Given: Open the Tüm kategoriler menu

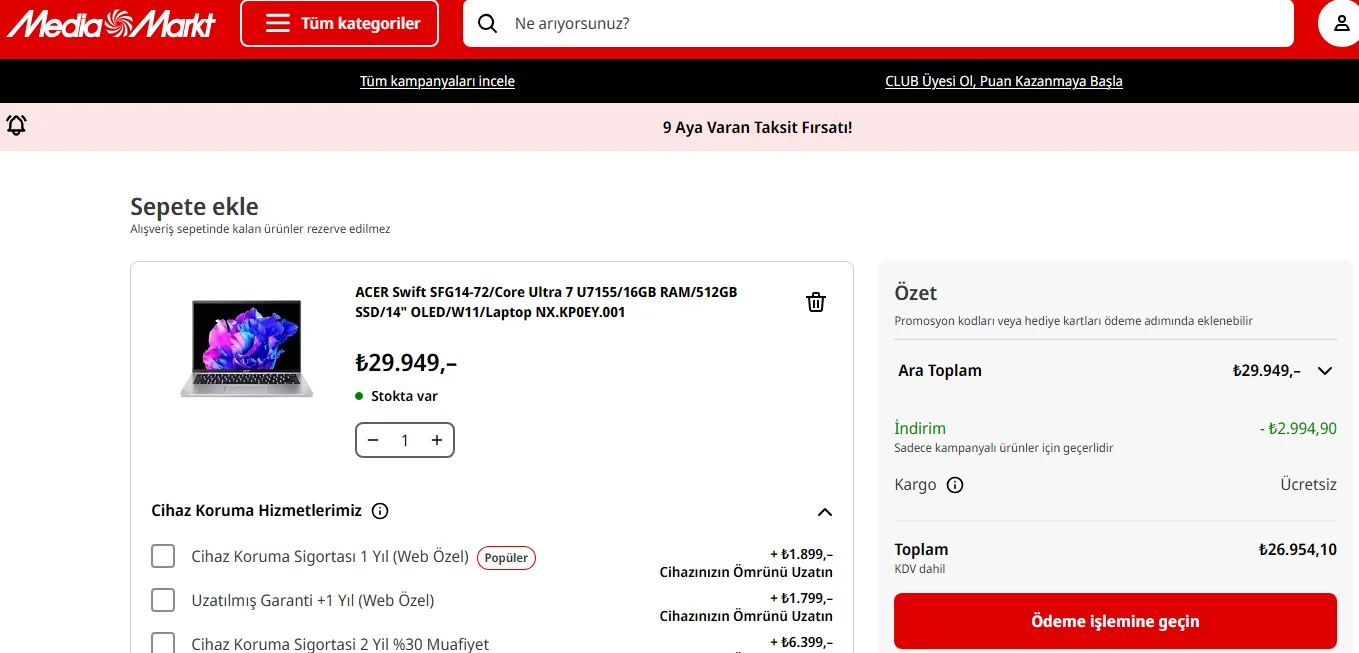Looking at the screenshot, I should (339, 23).
